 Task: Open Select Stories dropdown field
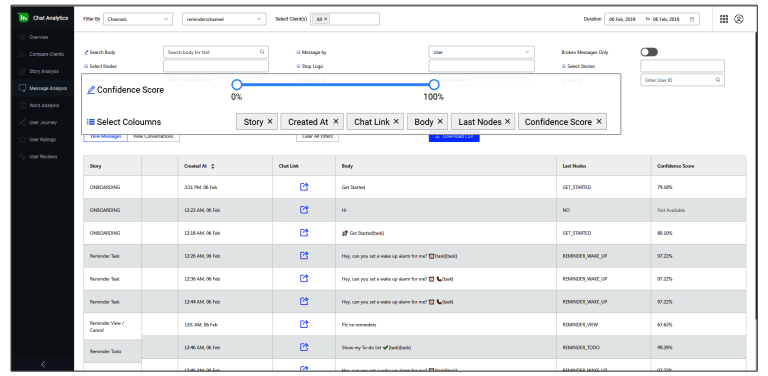click(x=682, y=66)
